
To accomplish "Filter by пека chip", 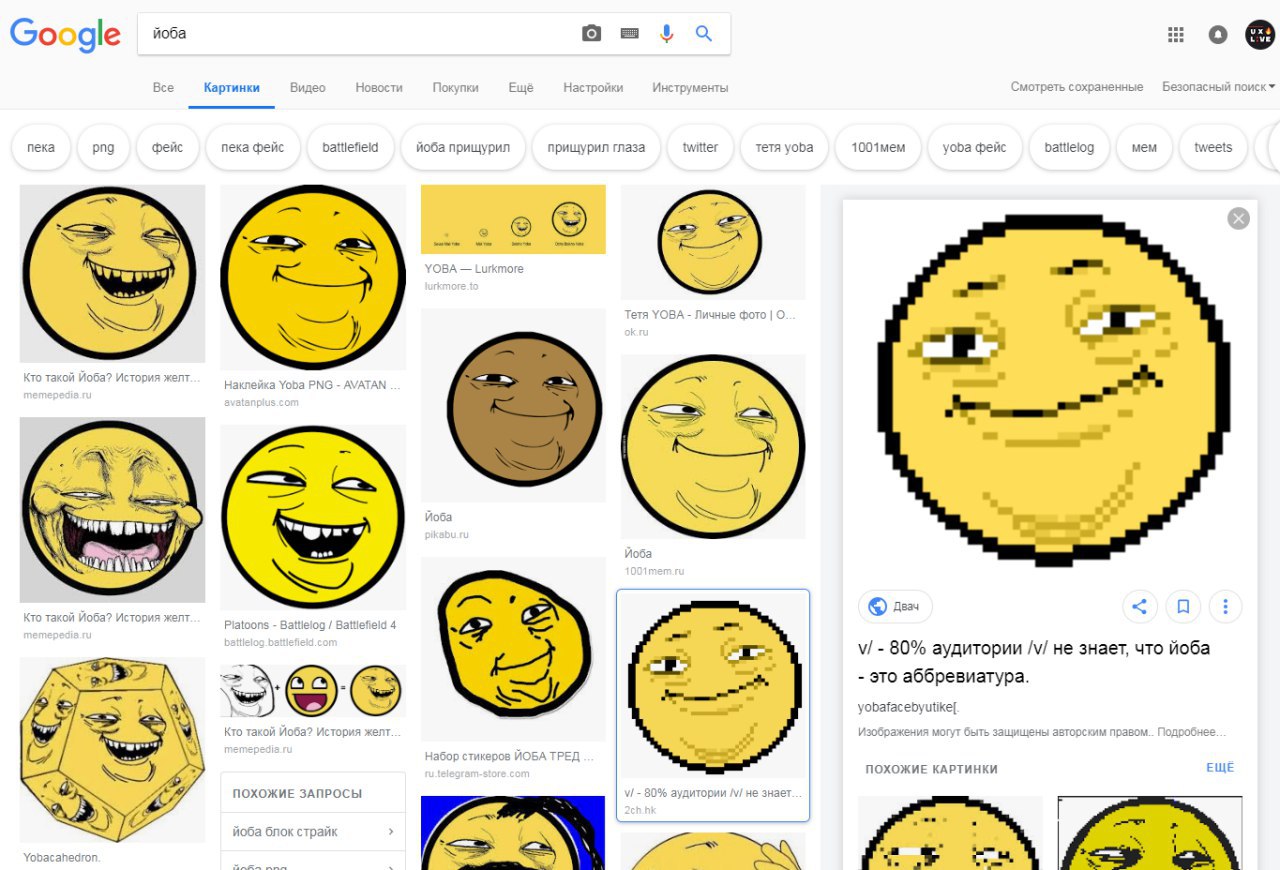I will click(x=41, y=147).
